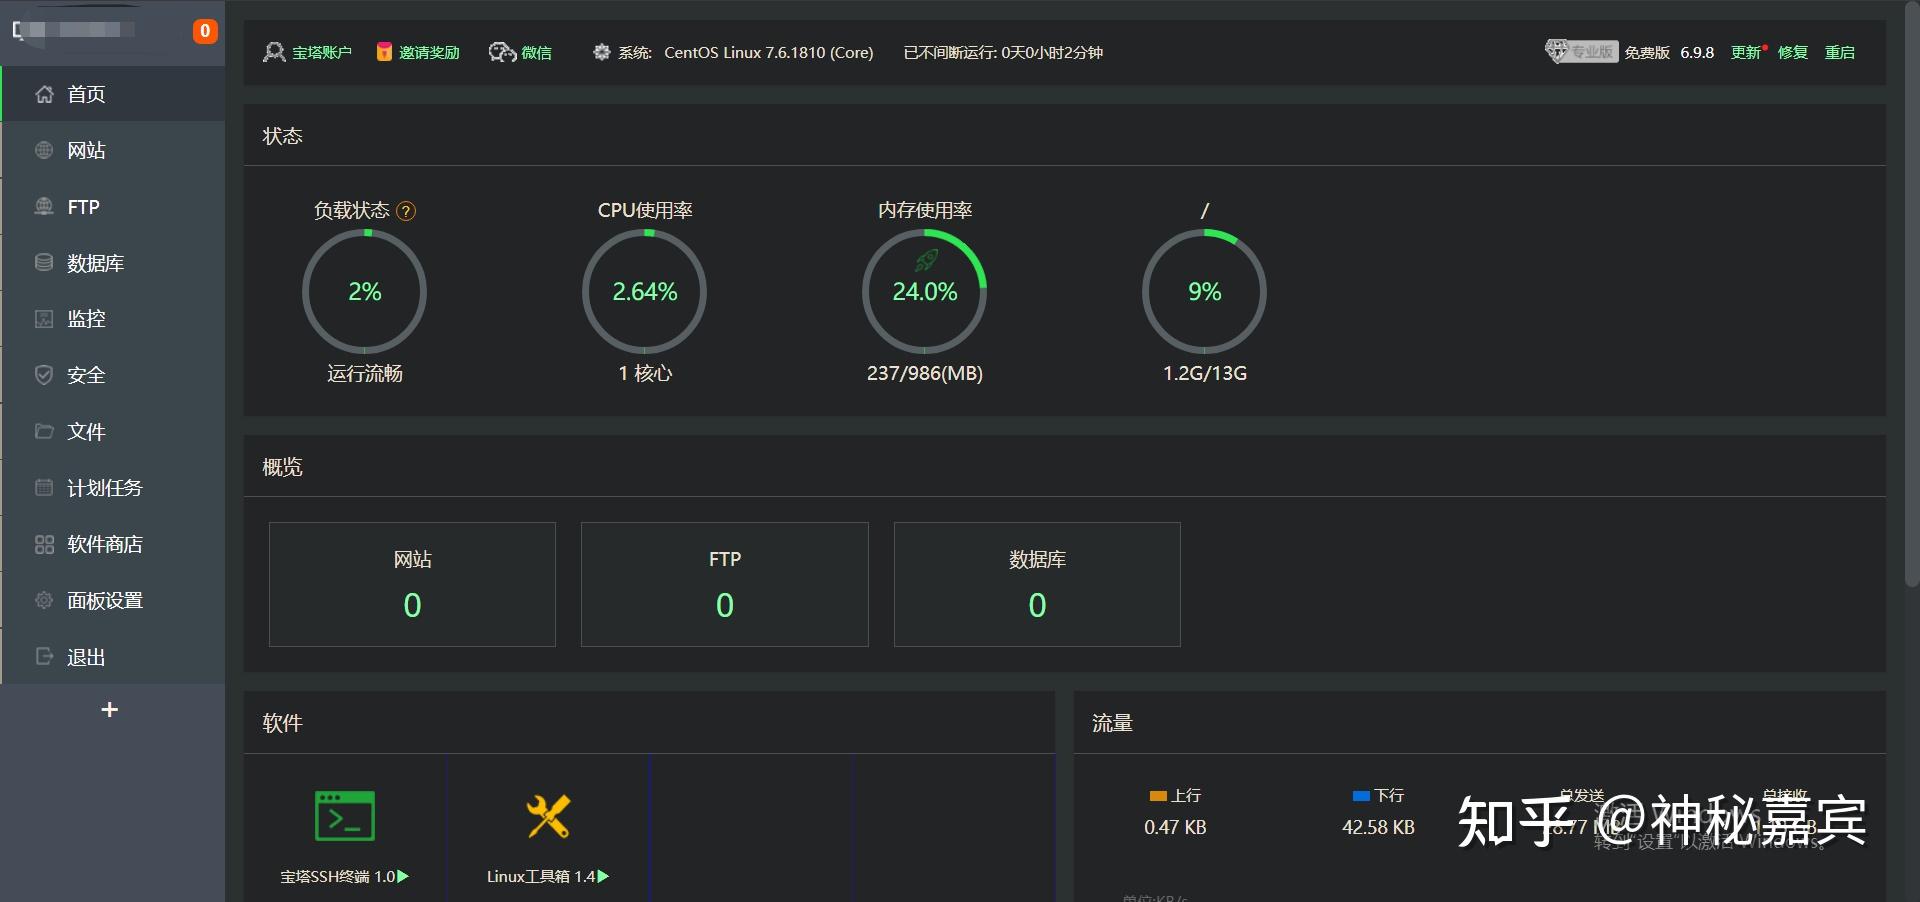Click the 已不间断运行 uptime text
Image resolution: width=1920 pixels, height=902 pixels.
pos(1003,53)
